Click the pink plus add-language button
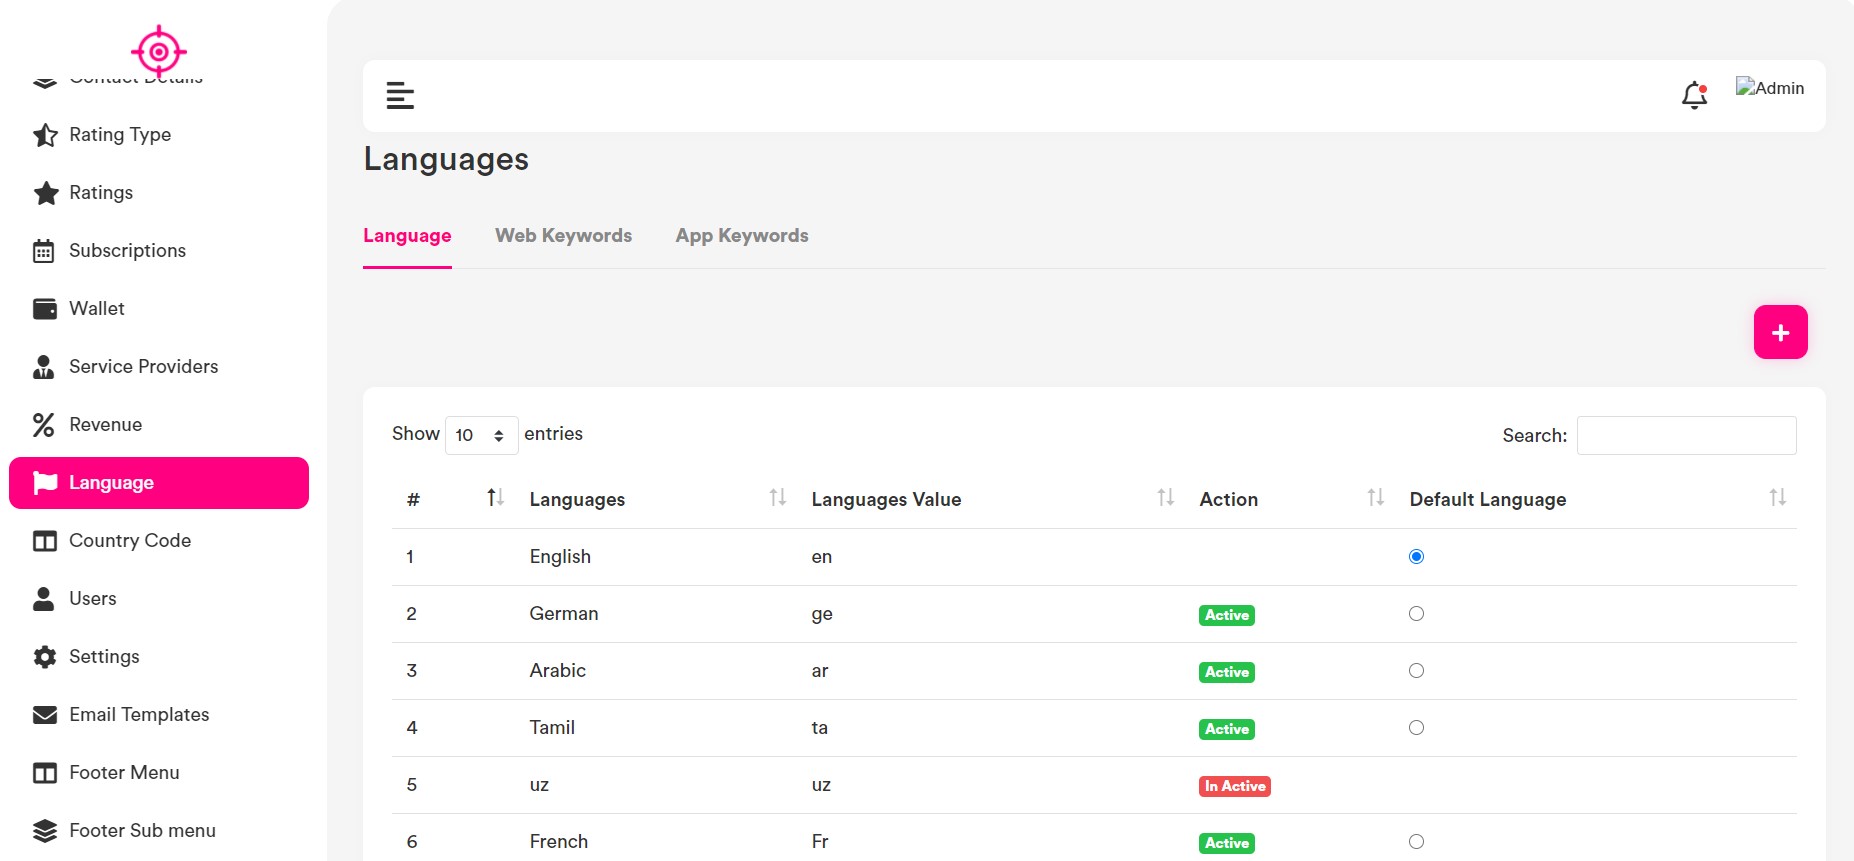The width and height of the screenshot is (1854, 861). [1780, 332]
